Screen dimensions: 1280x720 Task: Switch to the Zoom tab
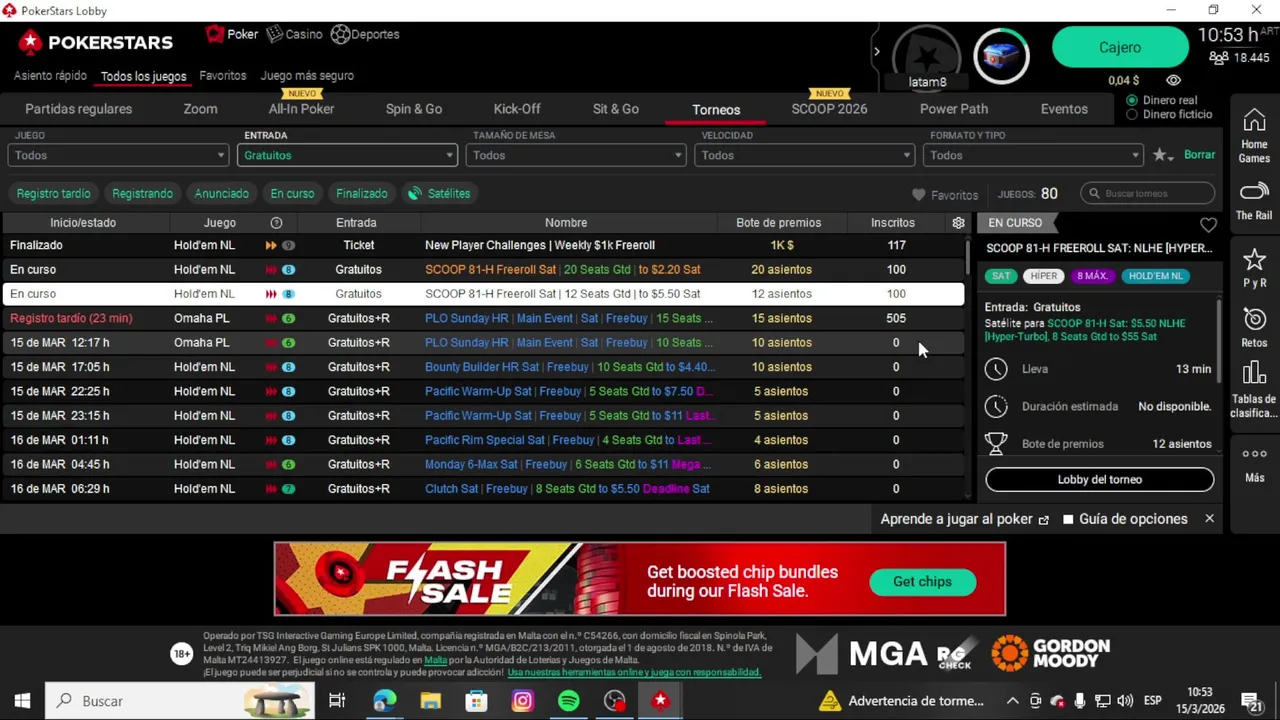pos(200,109)
